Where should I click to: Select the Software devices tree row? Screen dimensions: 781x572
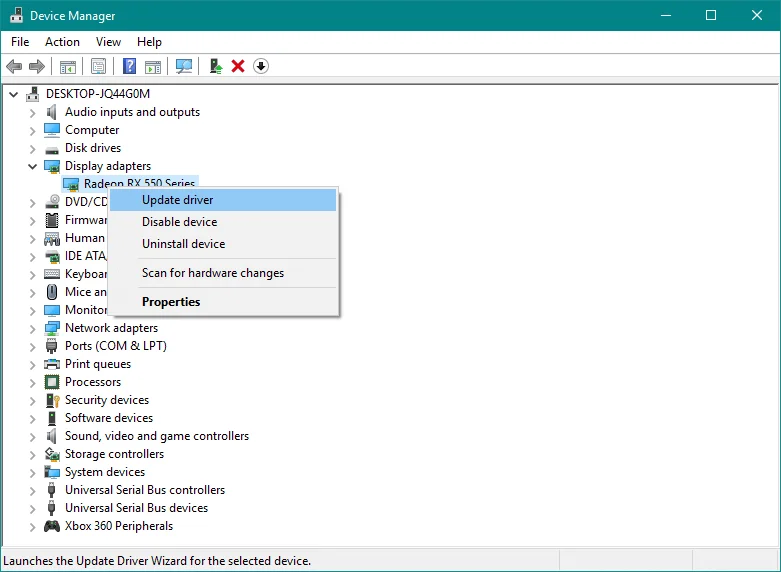coord(109,418)
